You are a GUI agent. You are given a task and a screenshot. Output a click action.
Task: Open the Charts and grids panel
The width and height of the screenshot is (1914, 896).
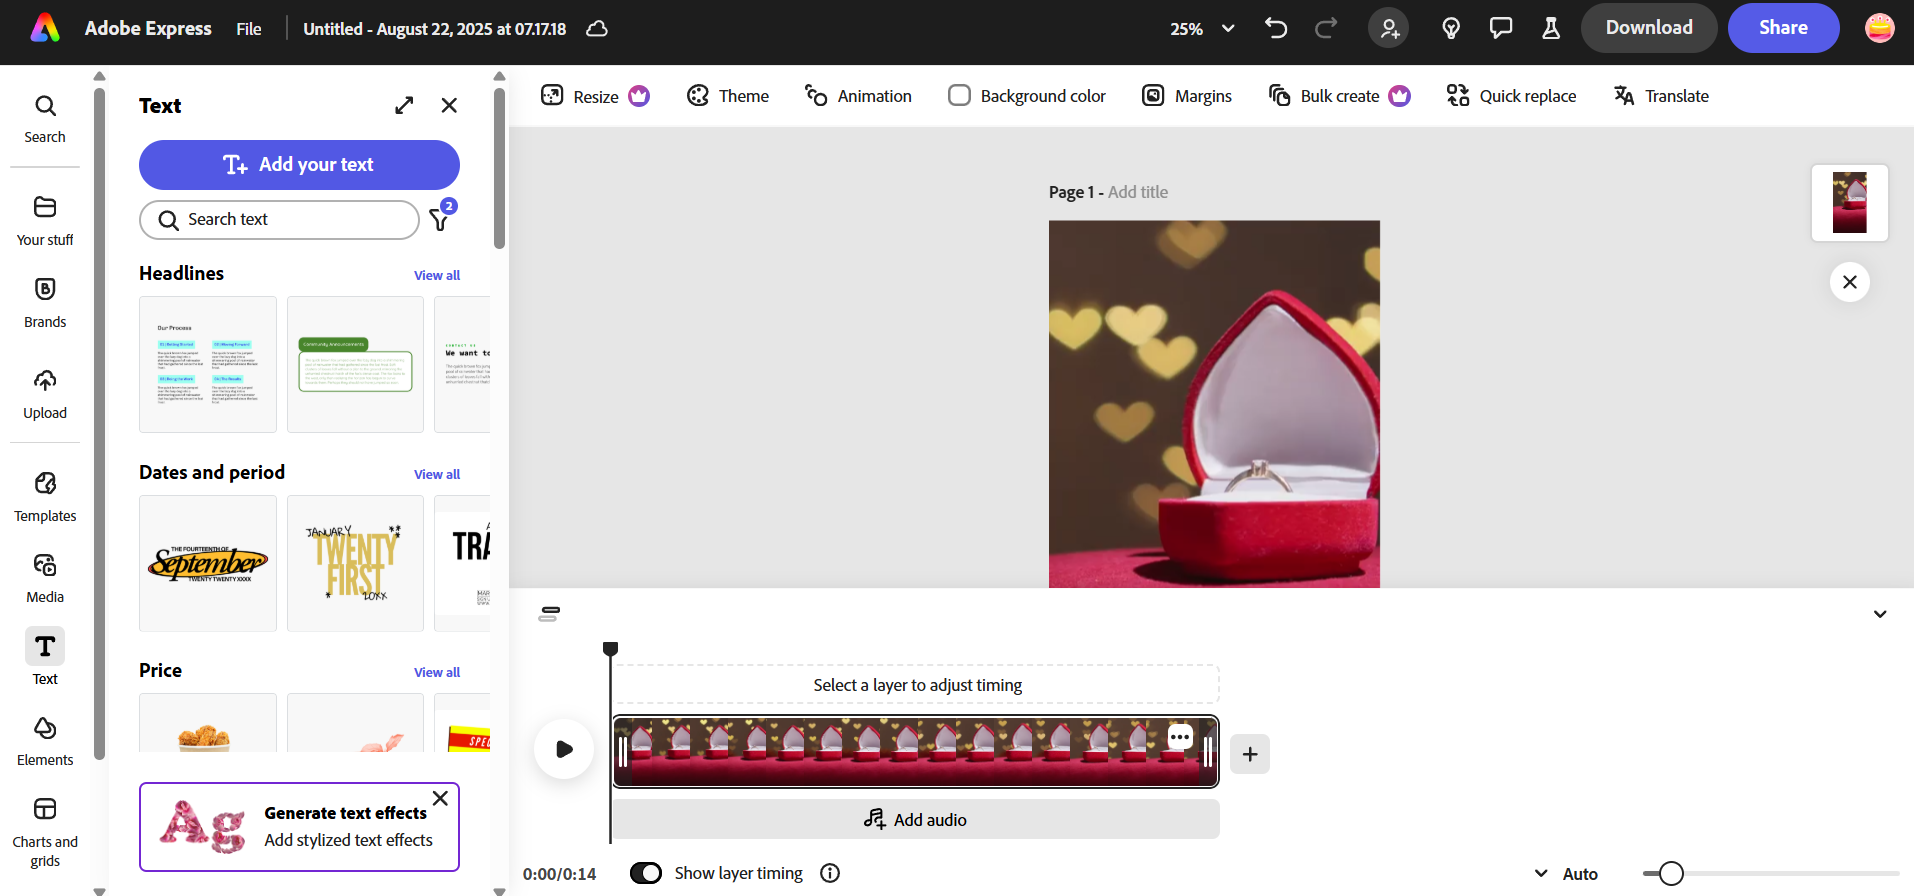click(45, 832)
